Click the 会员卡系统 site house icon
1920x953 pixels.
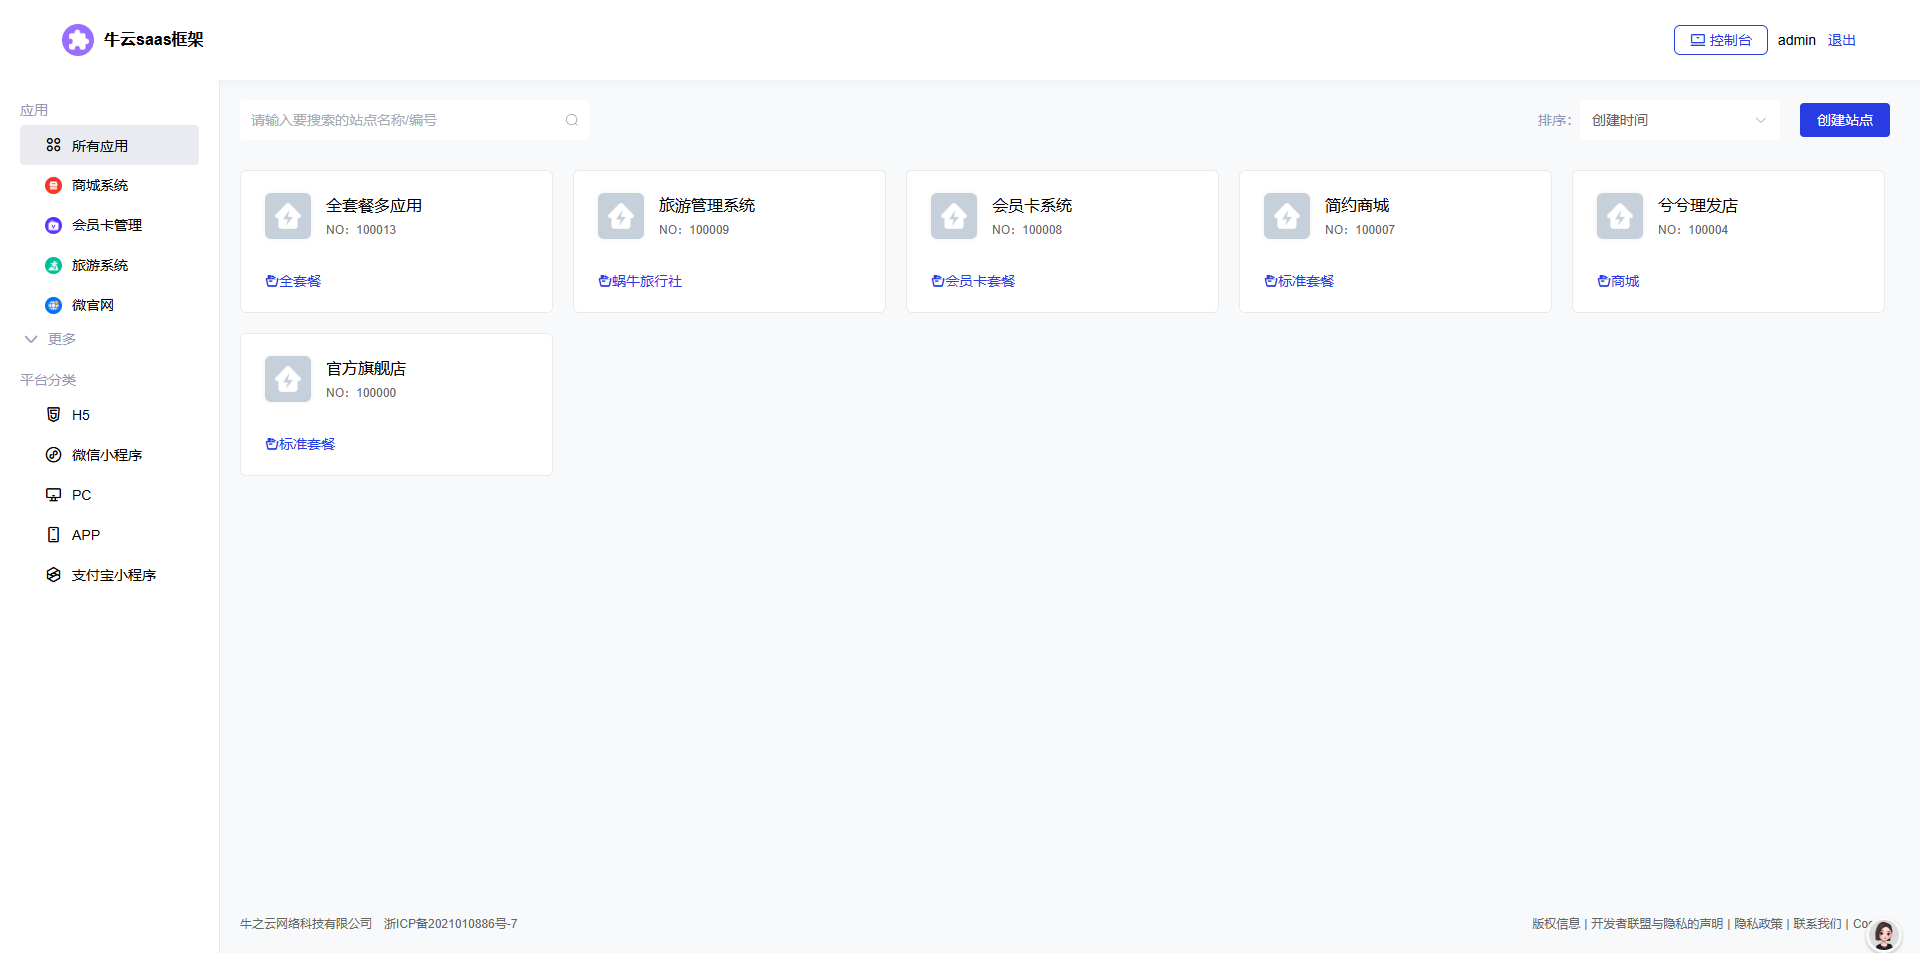click(954, 216)
